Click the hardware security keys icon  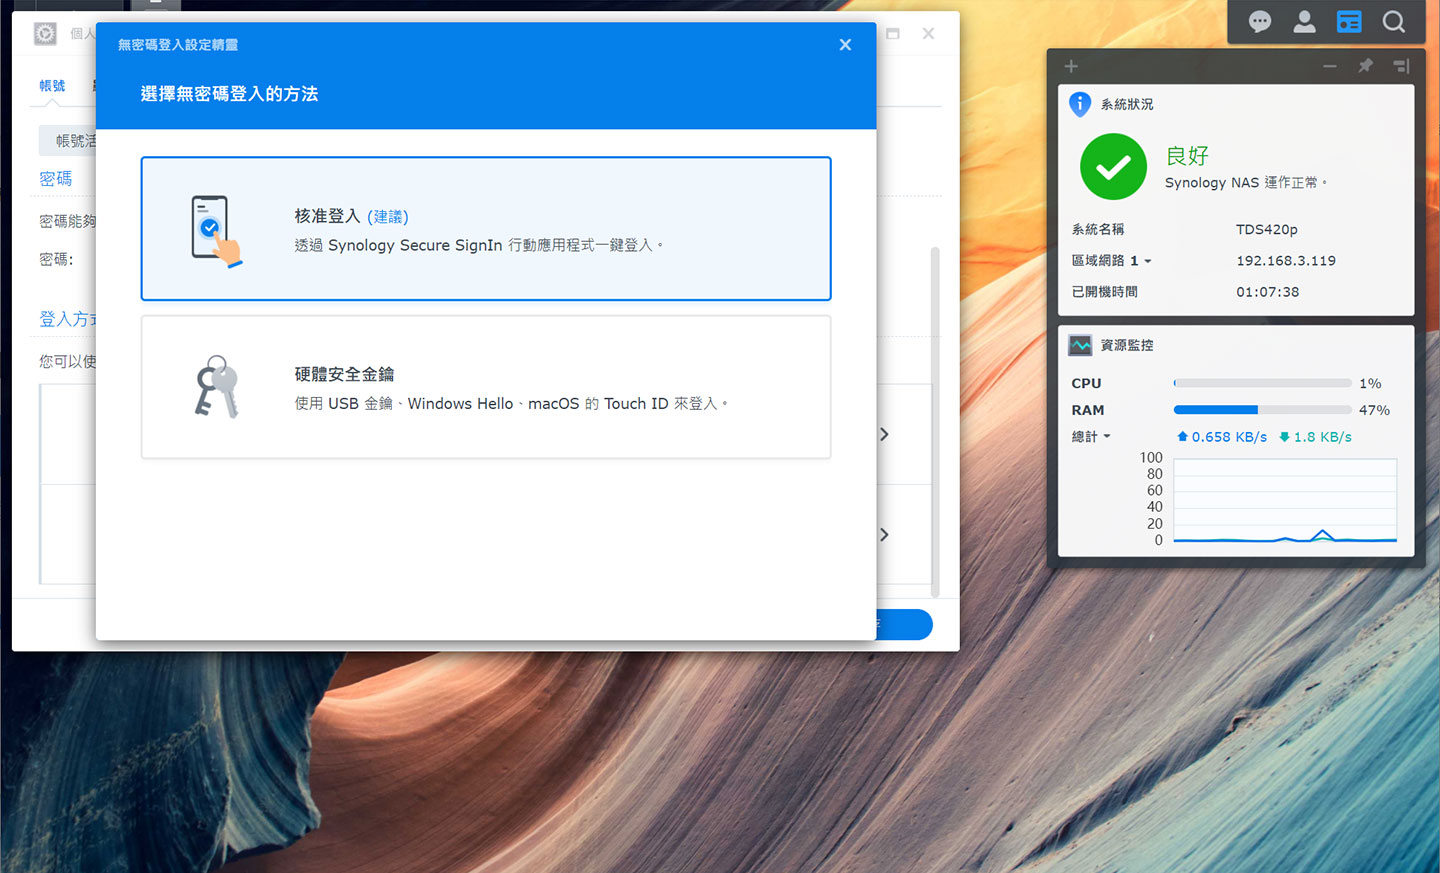(x=216, y=386)
